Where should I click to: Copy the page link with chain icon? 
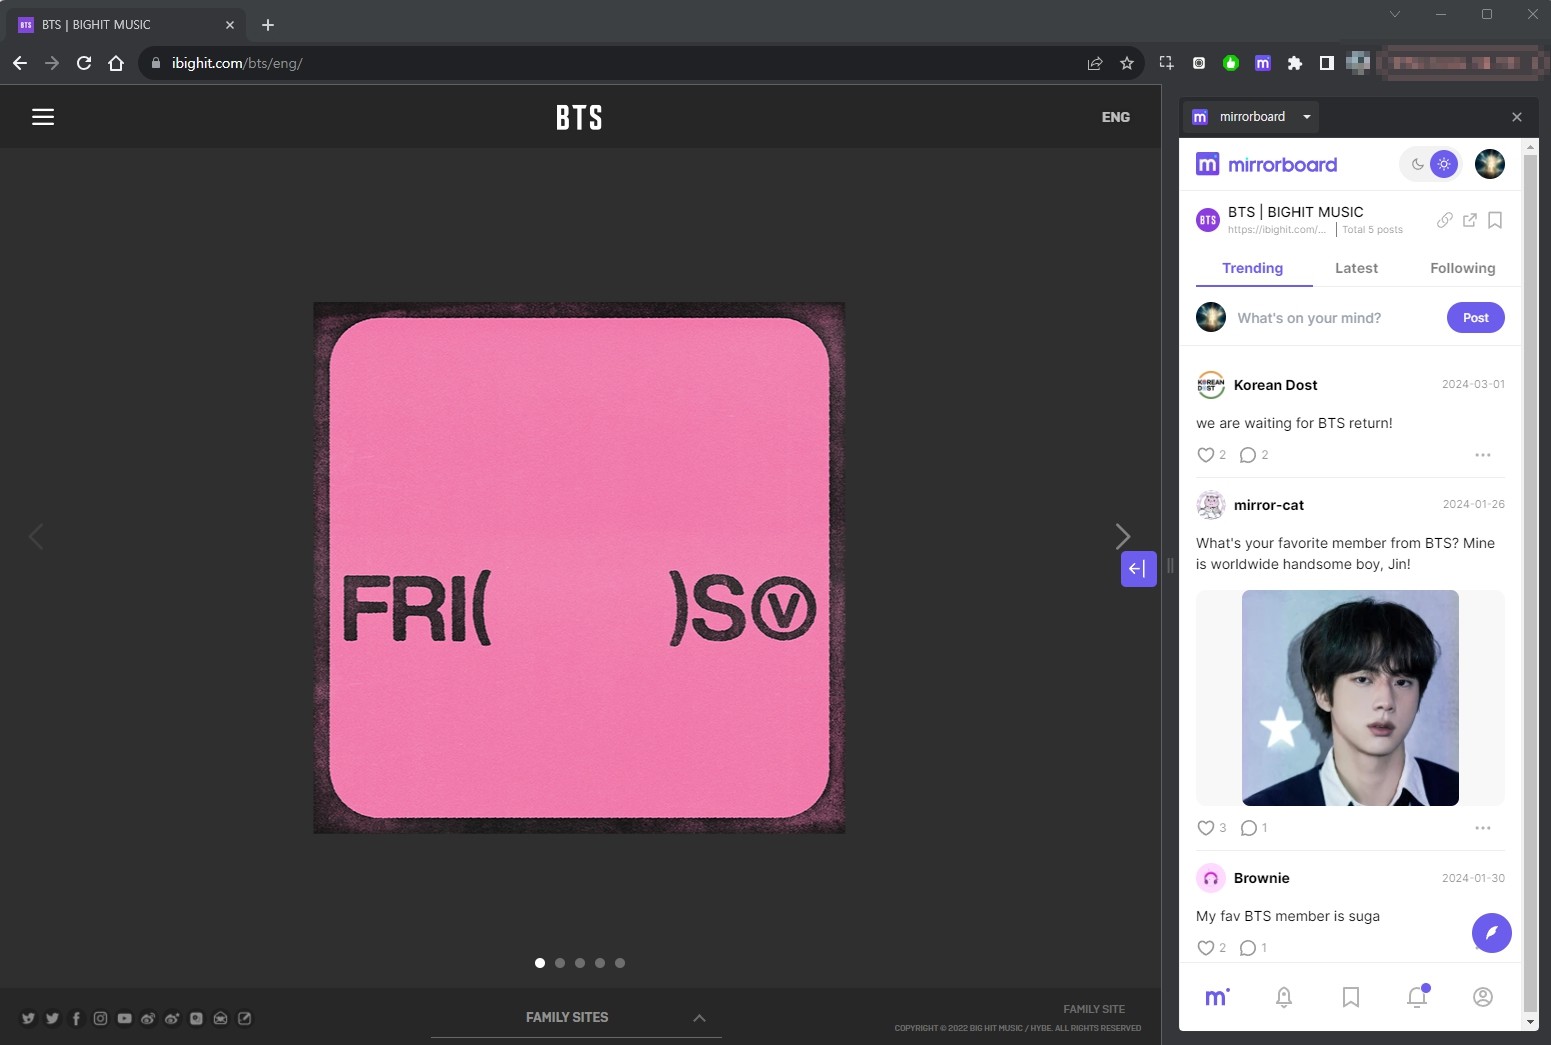tap(1444, 220)
